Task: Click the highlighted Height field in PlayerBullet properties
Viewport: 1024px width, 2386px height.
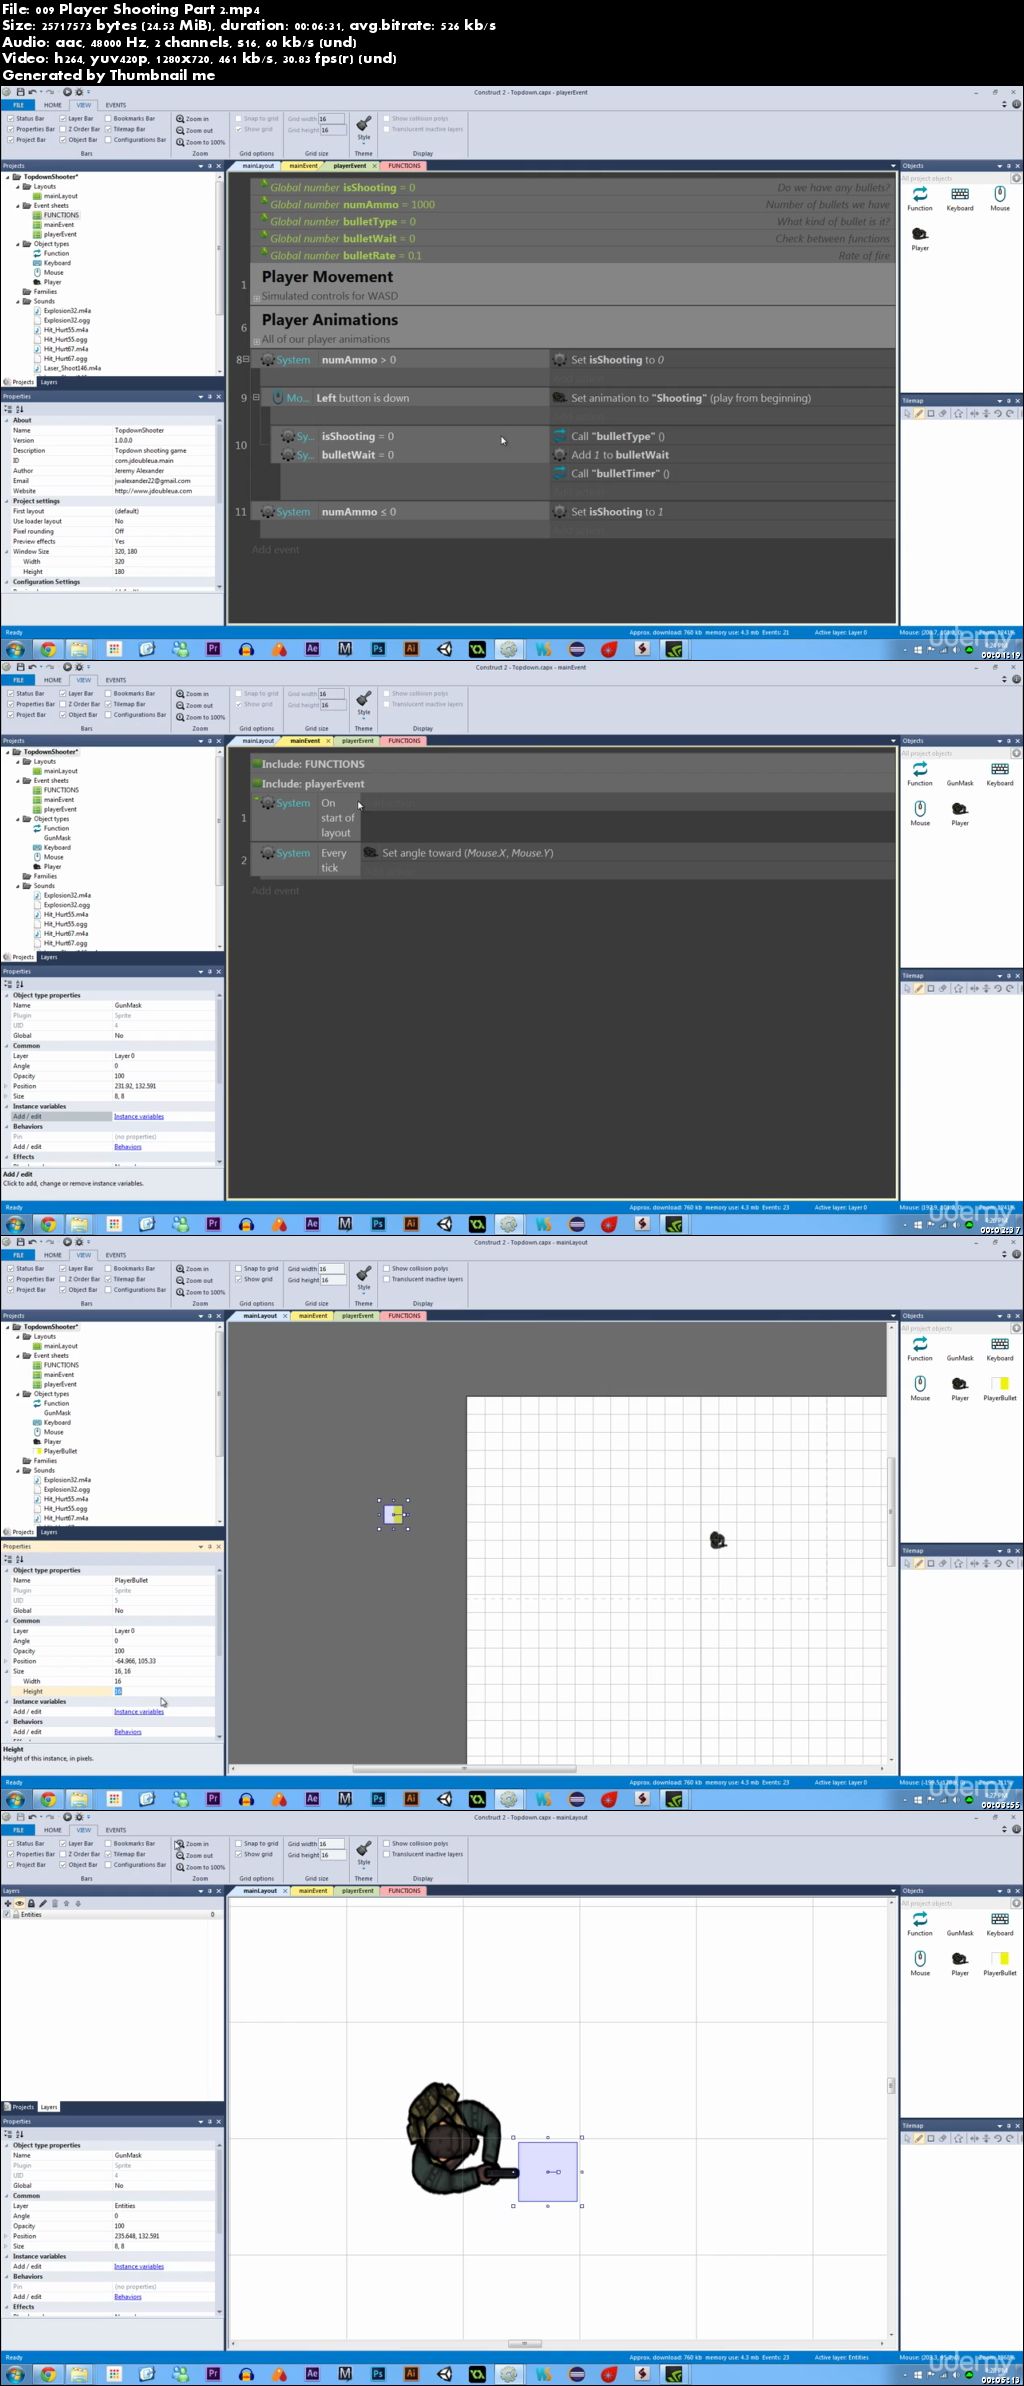Action: pos(118,1691)
